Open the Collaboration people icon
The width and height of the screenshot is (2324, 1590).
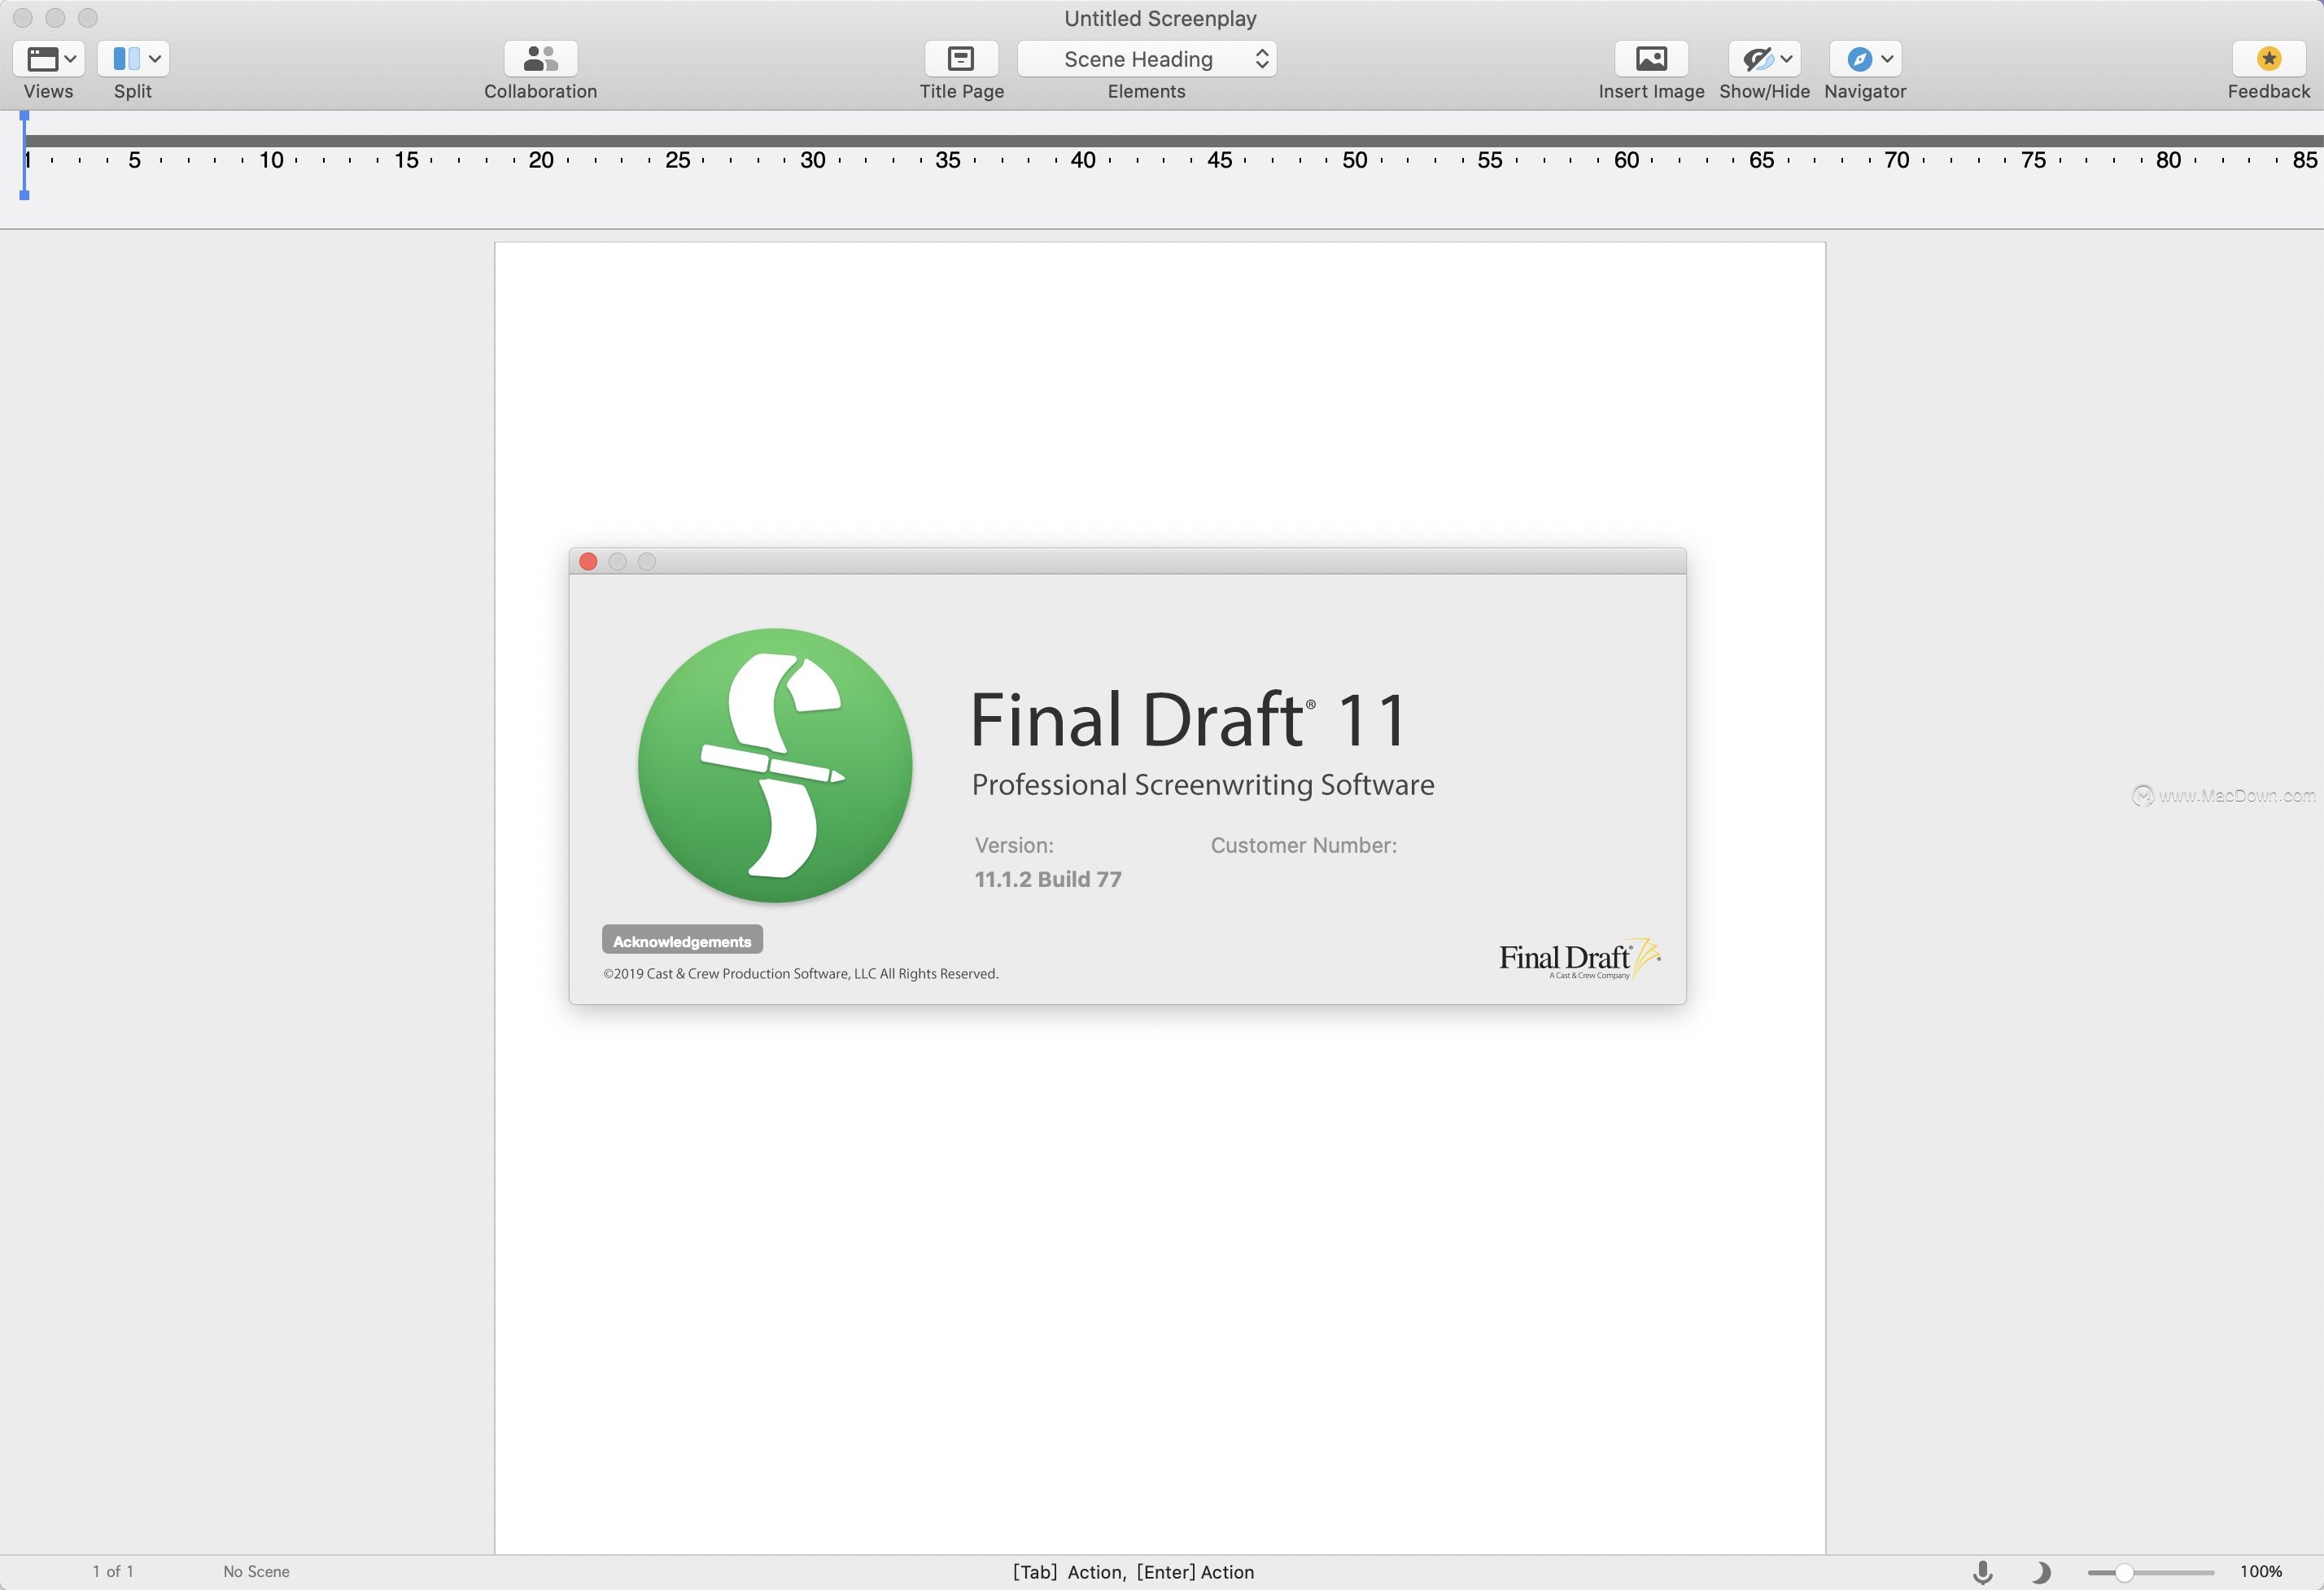(540, 59)
